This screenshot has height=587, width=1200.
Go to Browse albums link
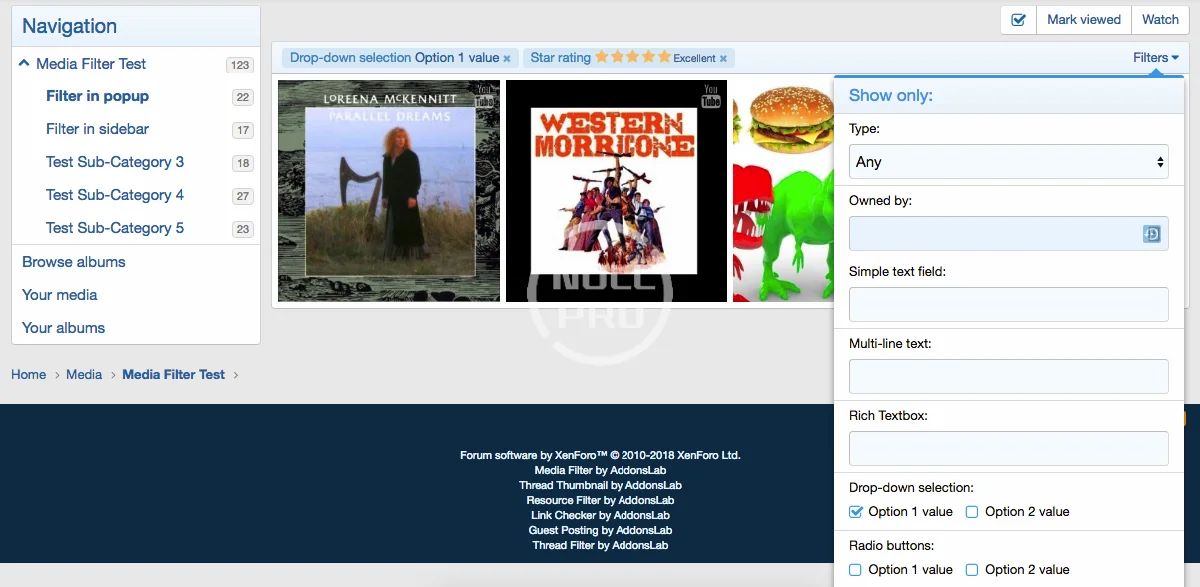click(x=74, y=262)
